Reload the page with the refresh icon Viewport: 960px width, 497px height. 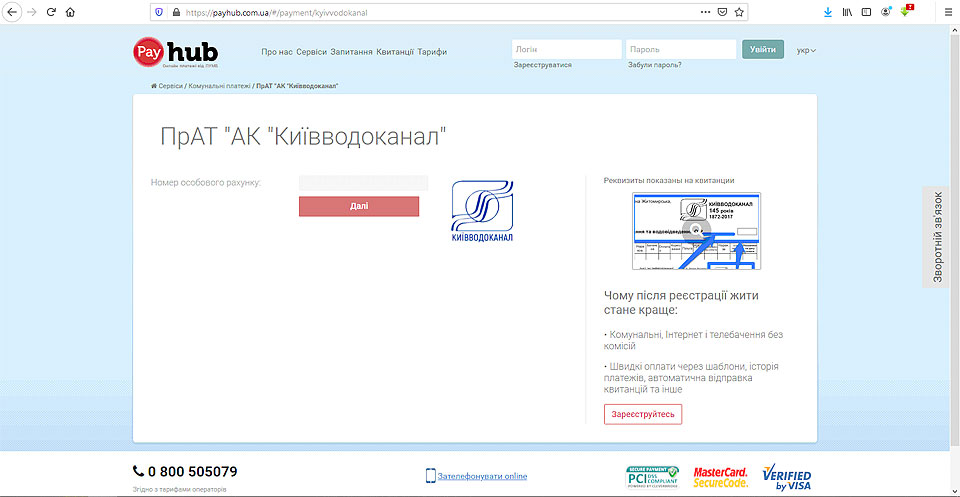point(51,12)
